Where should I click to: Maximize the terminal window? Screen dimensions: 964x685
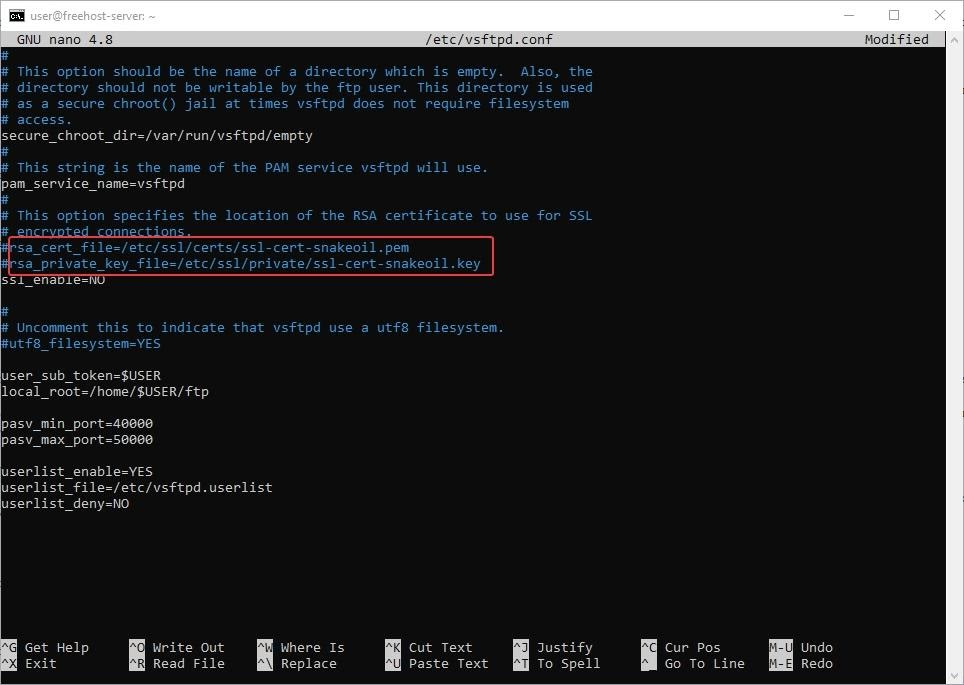pos(894,15)
